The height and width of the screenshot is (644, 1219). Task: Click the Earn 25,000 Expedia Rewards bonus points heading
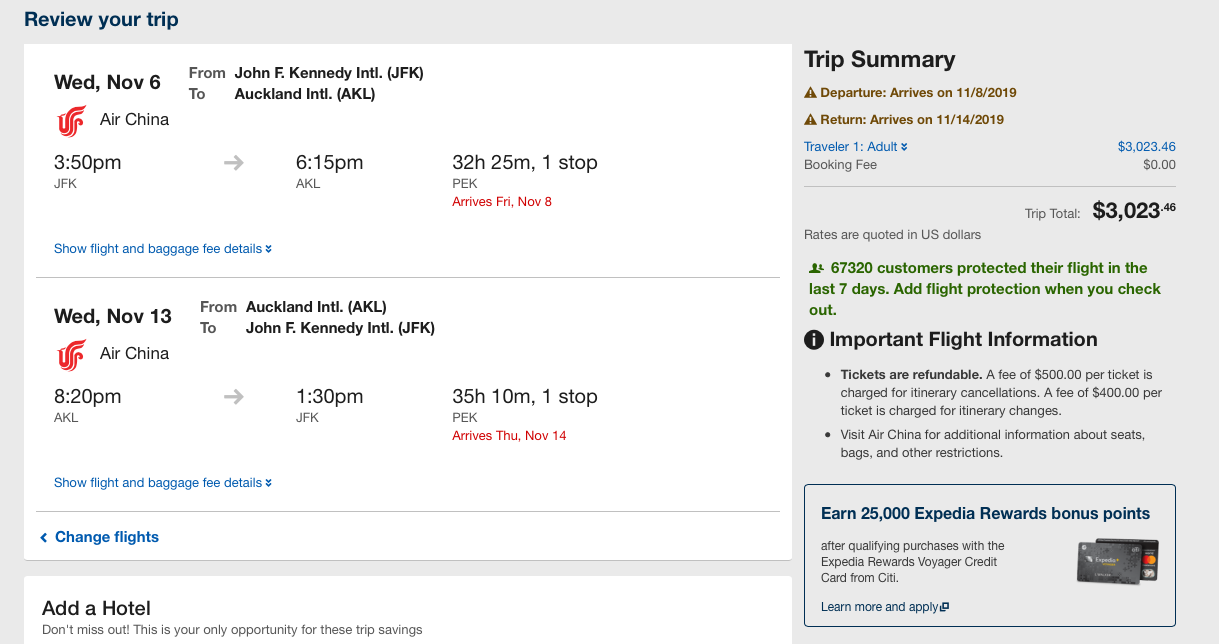(985, 513)
